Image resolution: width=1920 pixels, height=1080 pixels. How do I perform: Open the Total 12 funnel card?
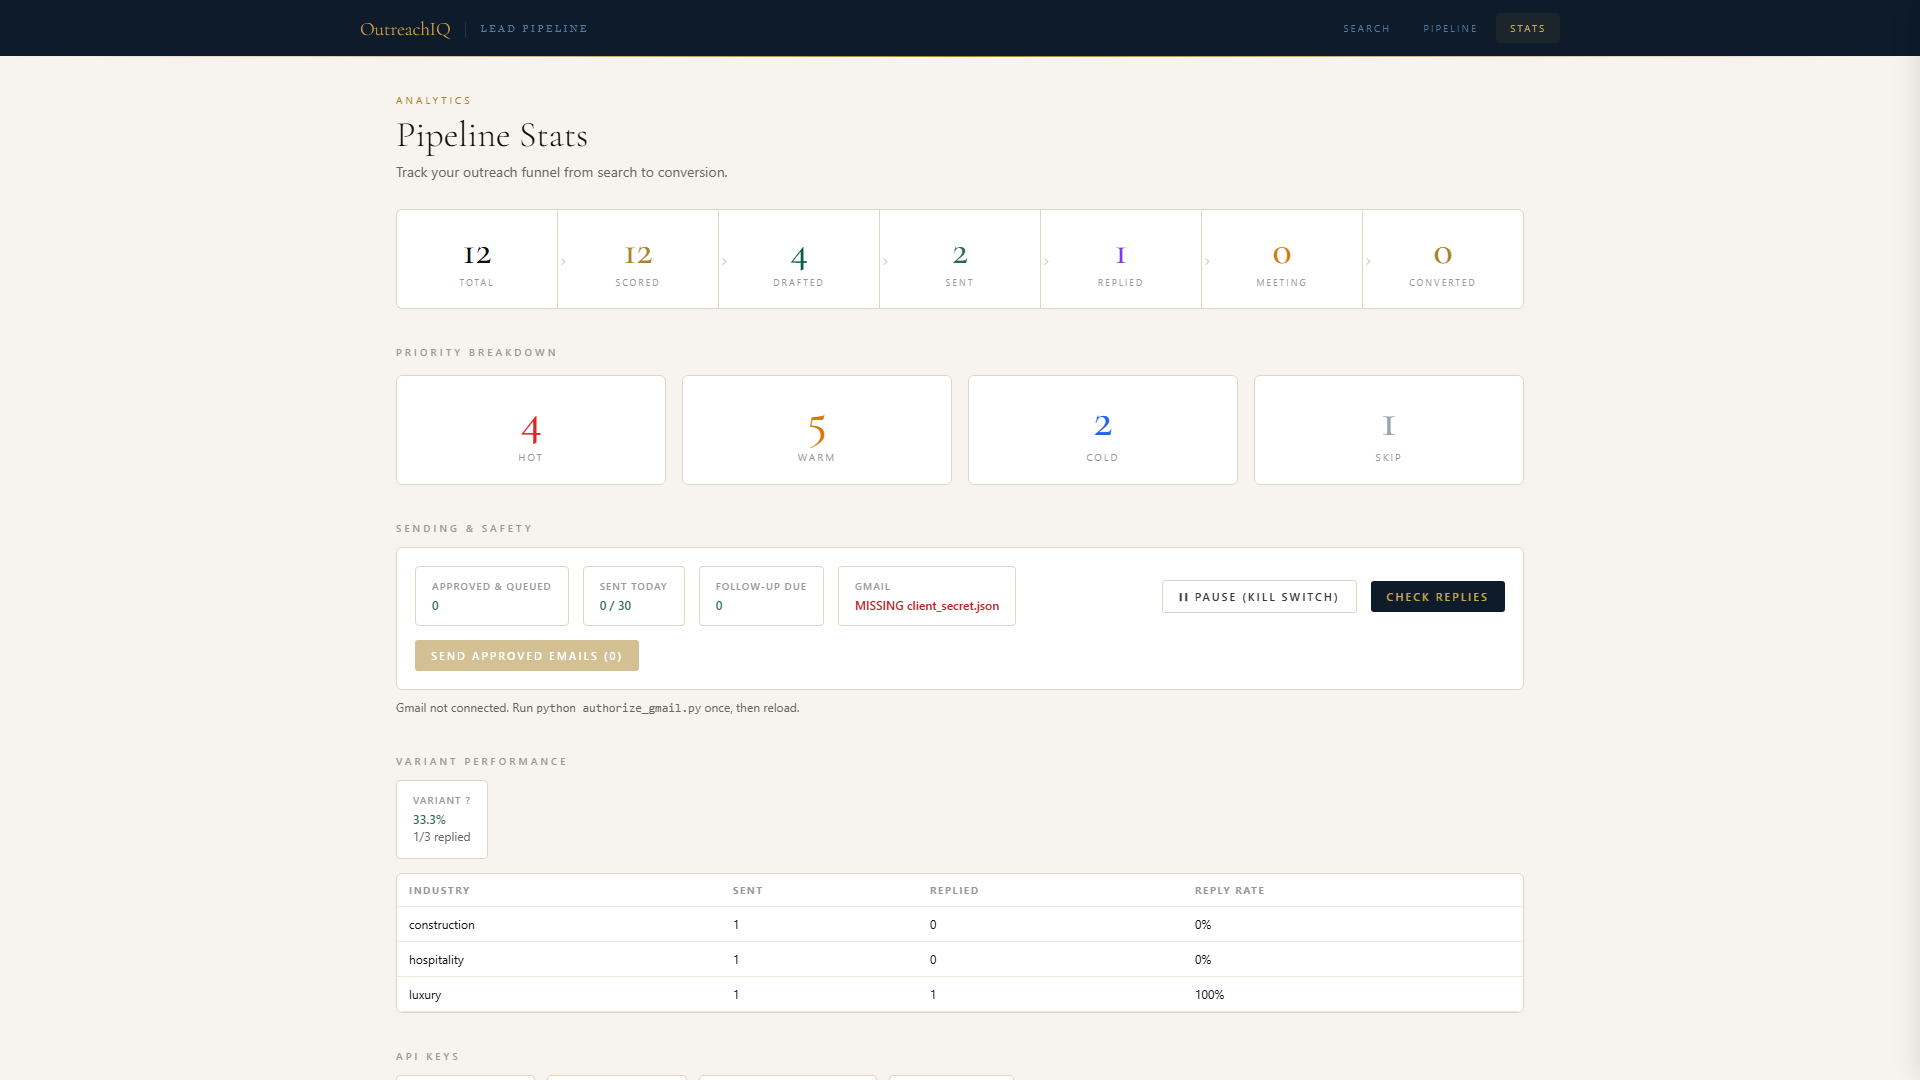[477, 259]
